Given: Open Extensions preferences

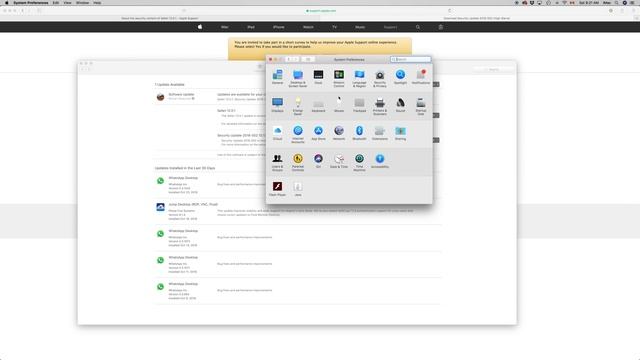Looking at the screenshot, I should click(x=380, y=133).
